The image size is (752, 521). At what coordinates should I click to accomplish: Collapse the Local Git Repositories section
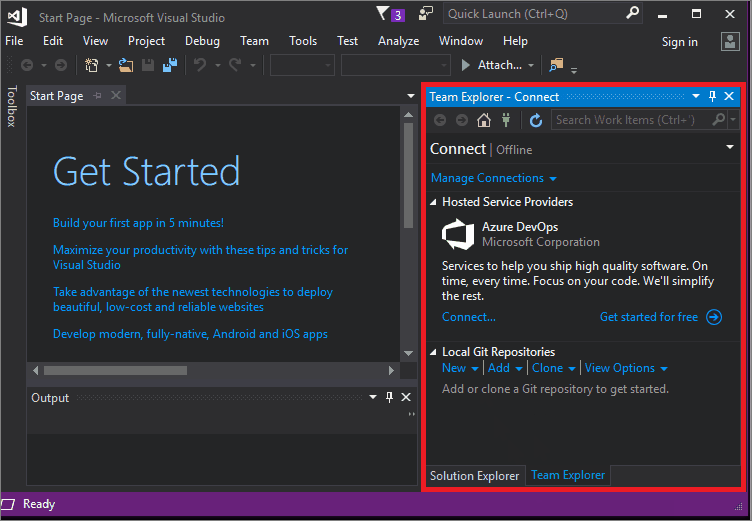[x=433, y=352]
